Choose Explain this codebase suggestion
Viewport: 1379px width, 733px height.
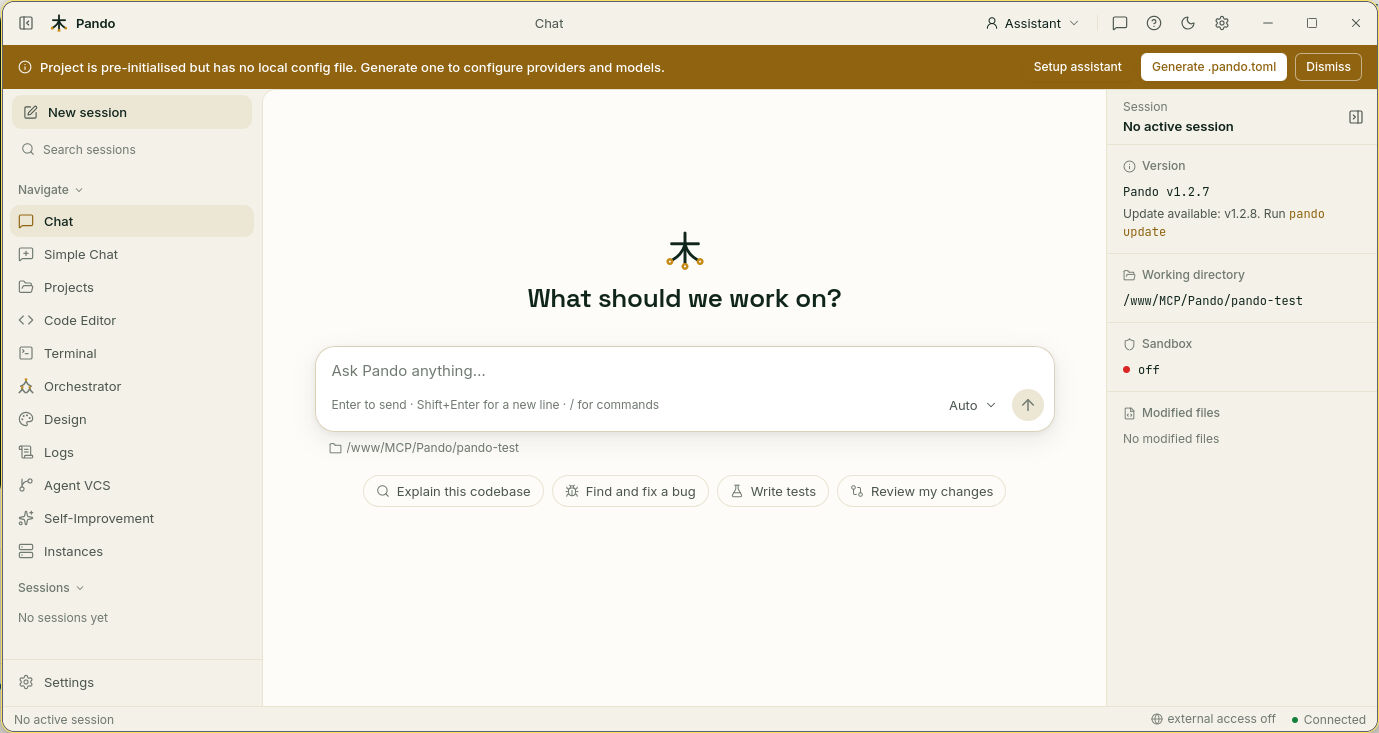tap(453, 491)
